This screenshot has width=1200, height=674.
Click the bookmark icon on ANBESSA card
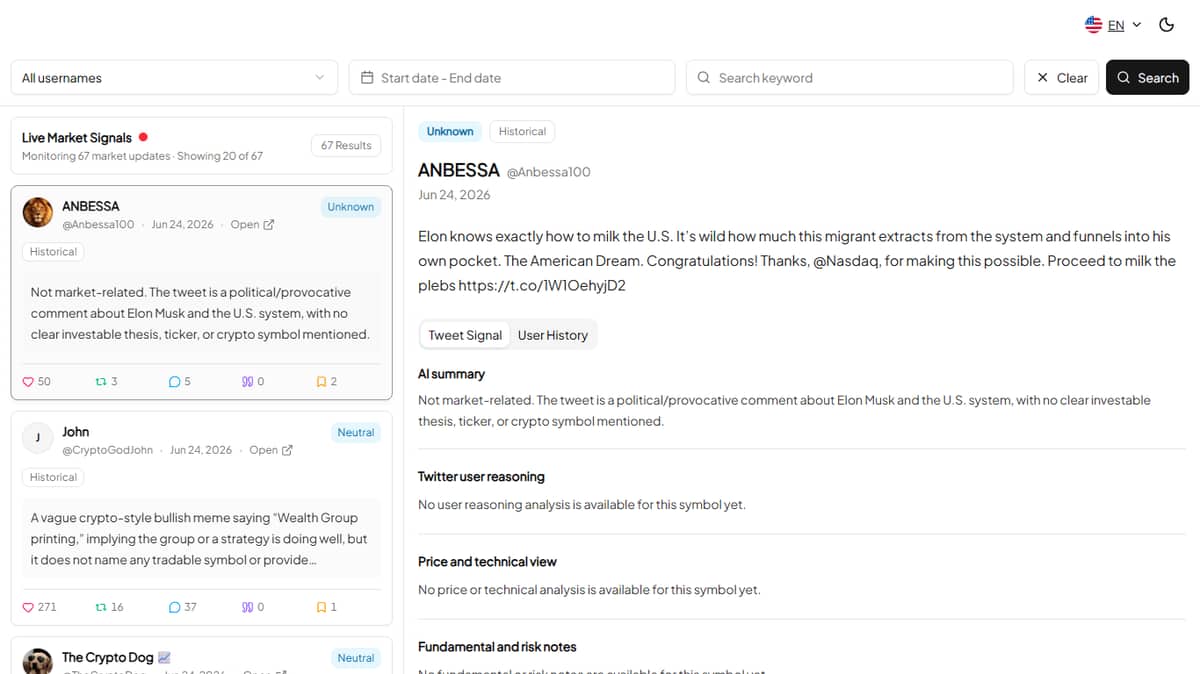(x=320, y=382)
